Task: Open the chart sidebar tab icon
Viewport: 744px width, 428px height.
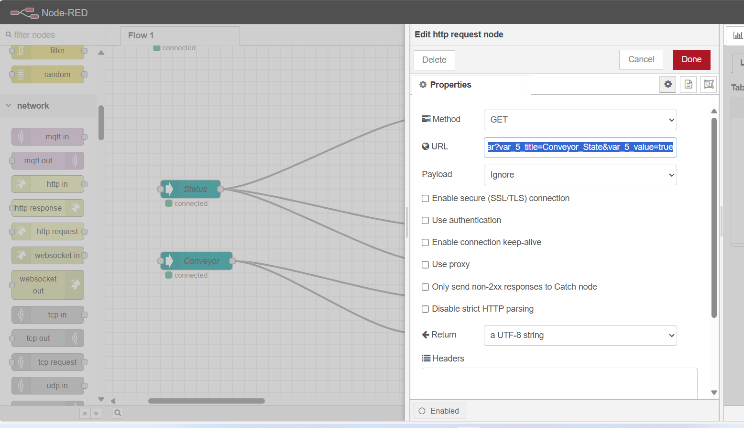Action: [x=737, y=35]
